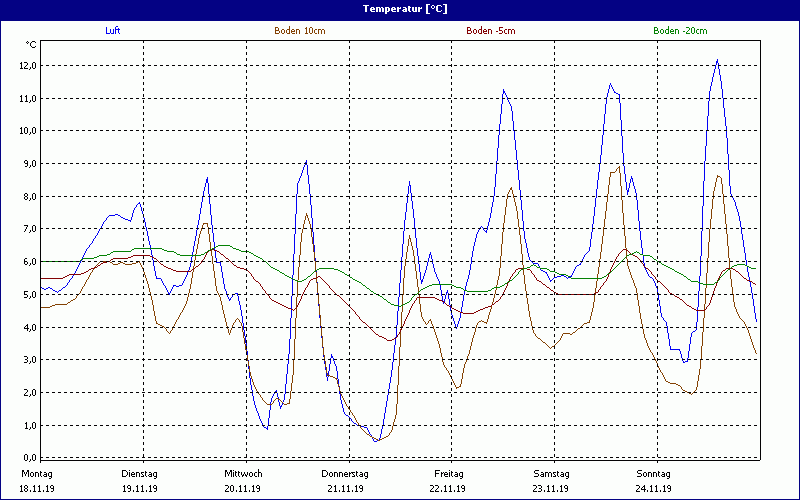Click the date 19.11.19
The width and height of the screenshot is (800, 500).
140,489
